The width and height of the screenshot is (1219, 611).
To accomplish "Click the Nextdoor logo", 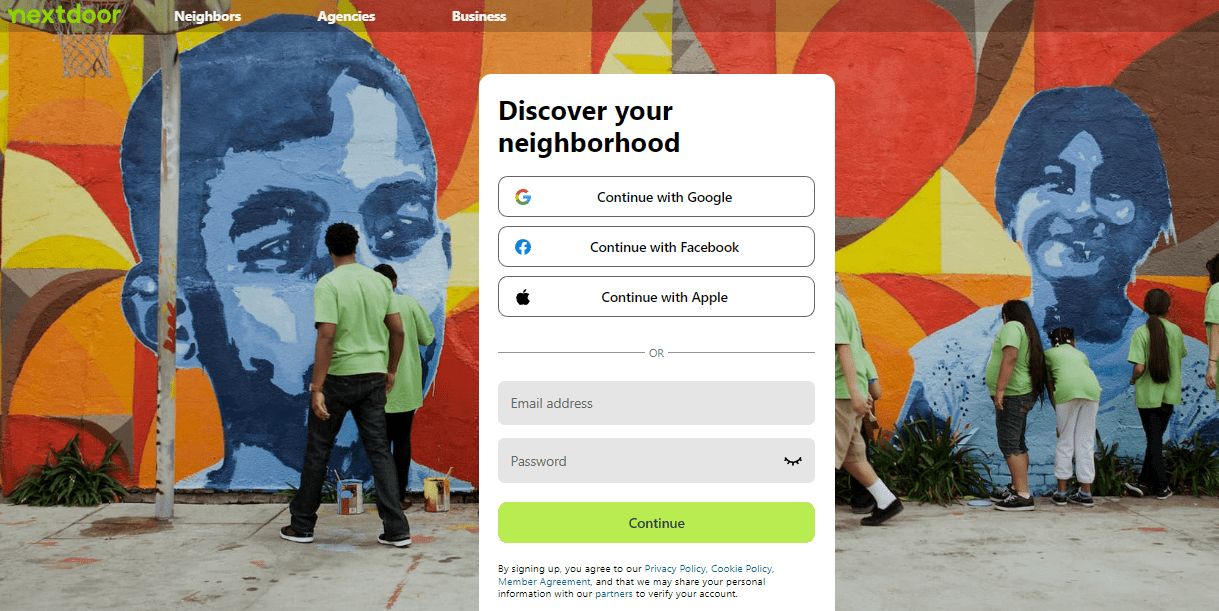I will [x=65, y=15].
